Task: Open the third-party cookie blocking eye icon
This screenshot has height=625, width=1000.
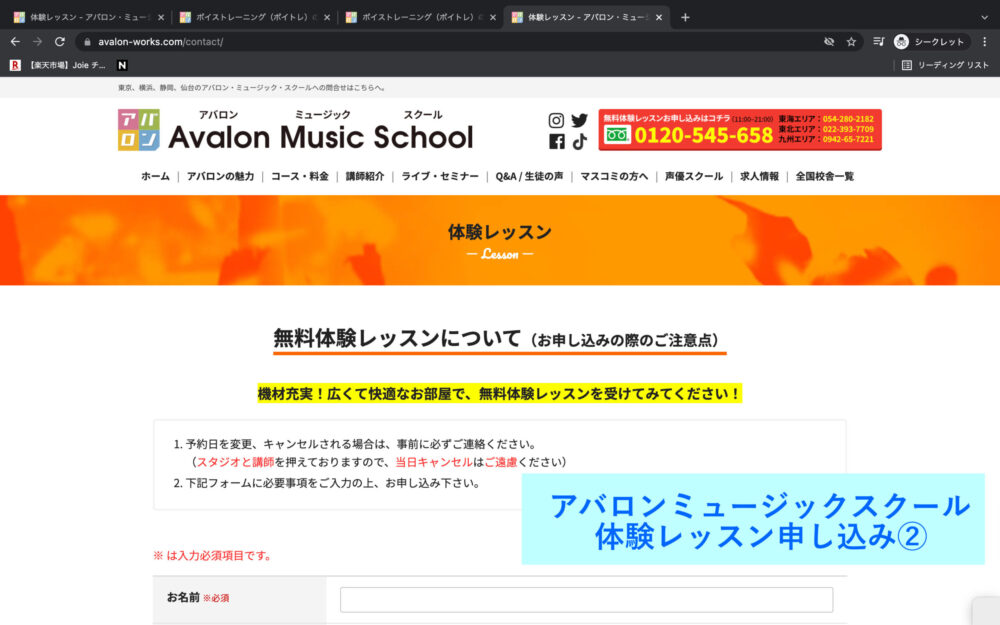Action: [x=829, y=41]
